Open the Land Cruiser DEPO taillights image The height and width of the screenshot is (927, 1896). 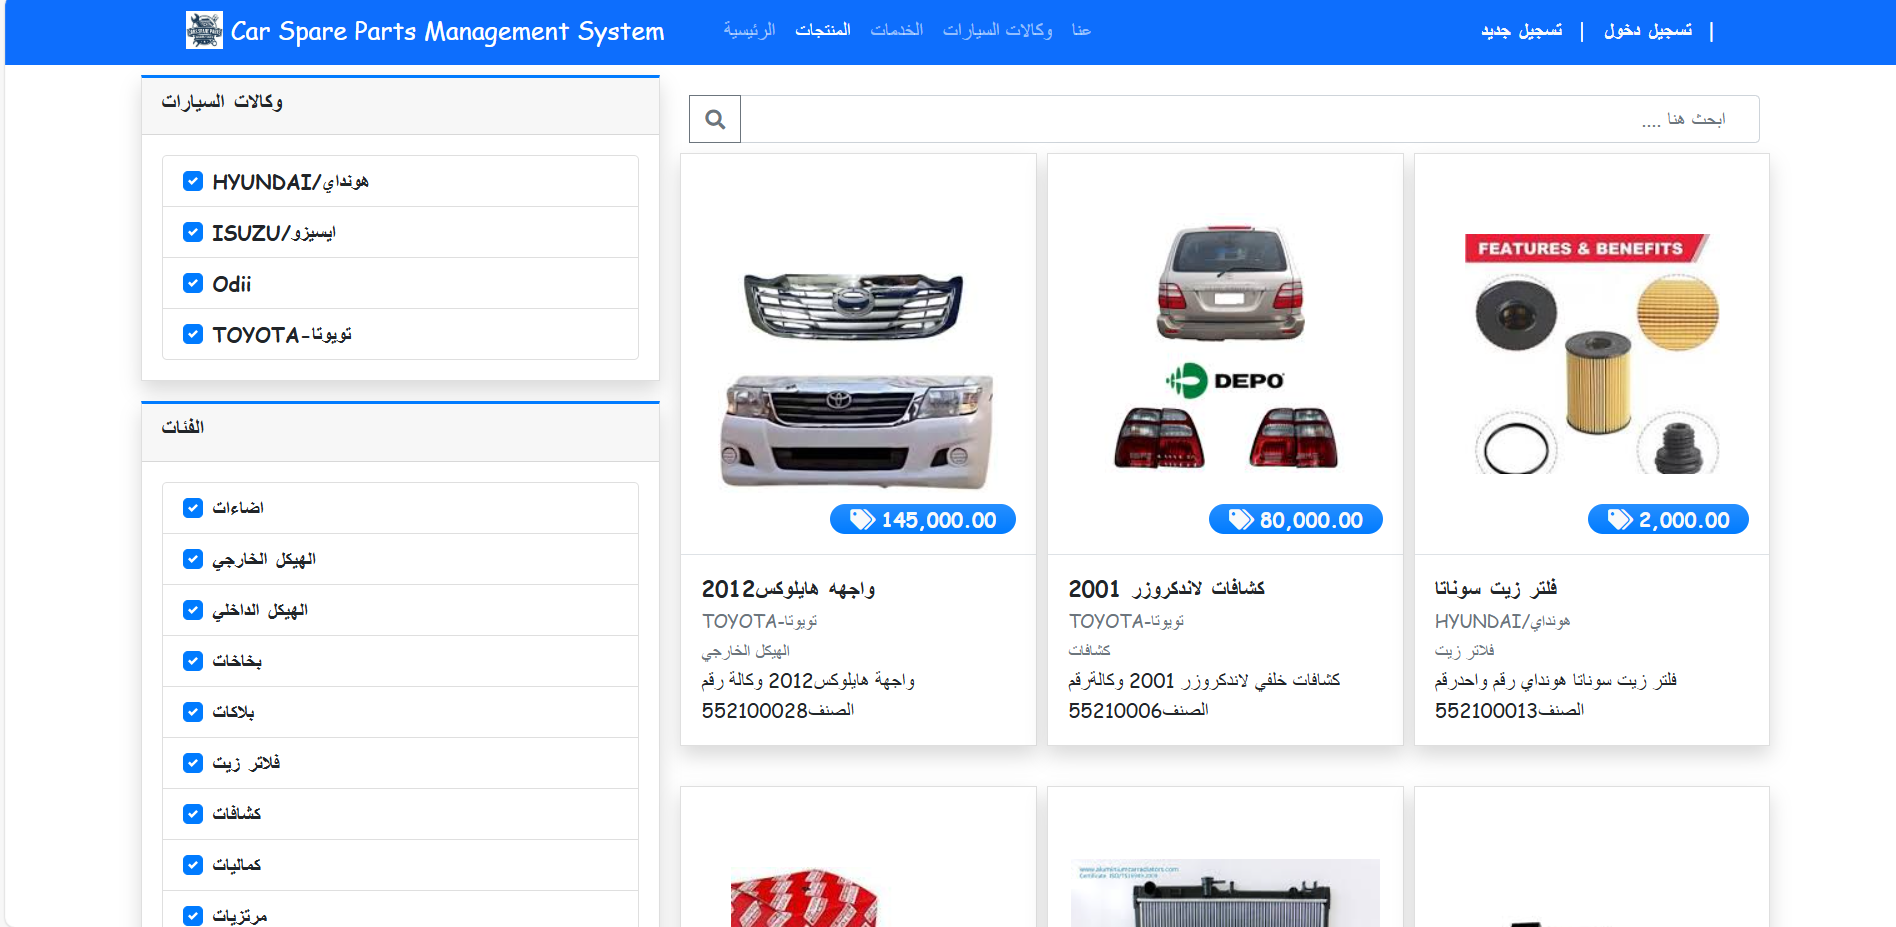point(1226,347)
